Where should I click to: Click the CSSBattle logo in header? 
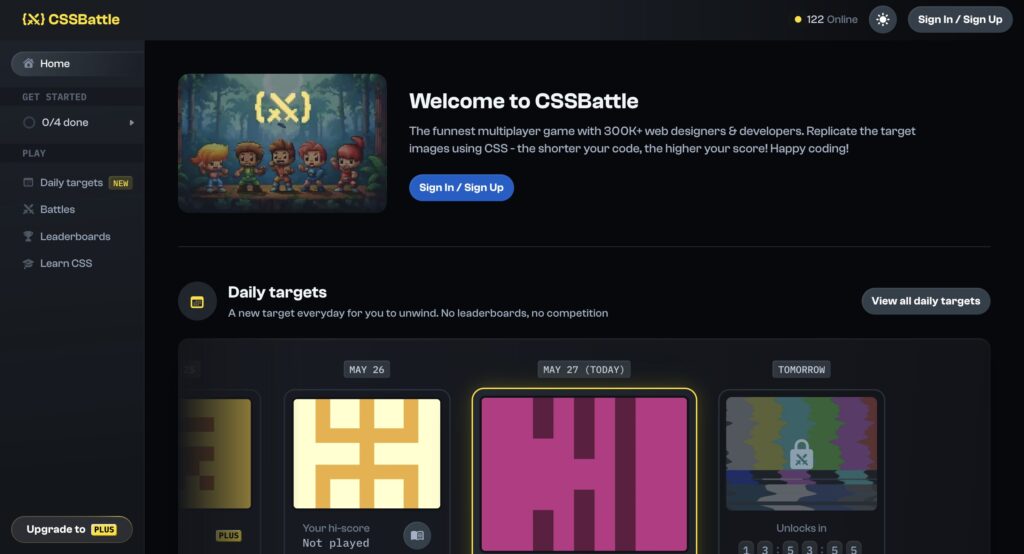71,20
